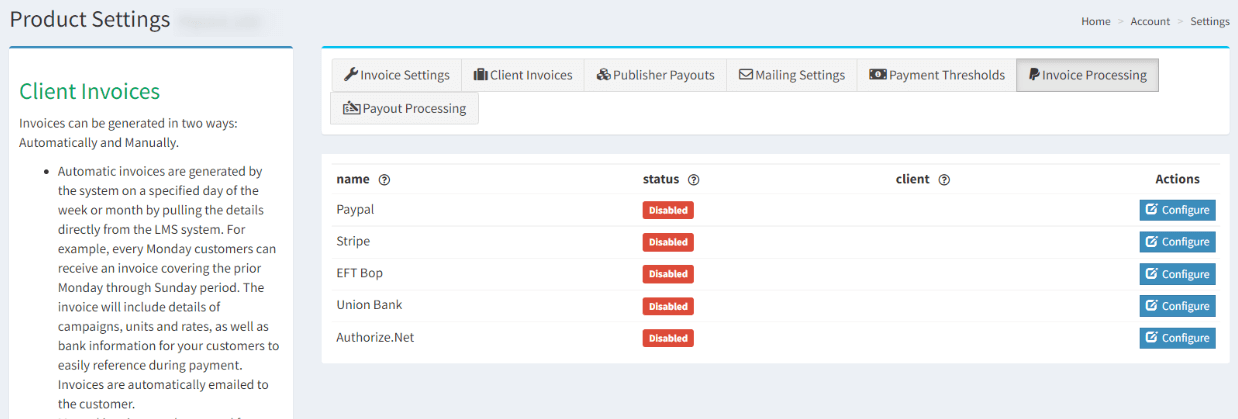The height and width of the screenshot is (419, 1238).
Task: Go to Home breadcrumb link
Action: click(1095, 21)
